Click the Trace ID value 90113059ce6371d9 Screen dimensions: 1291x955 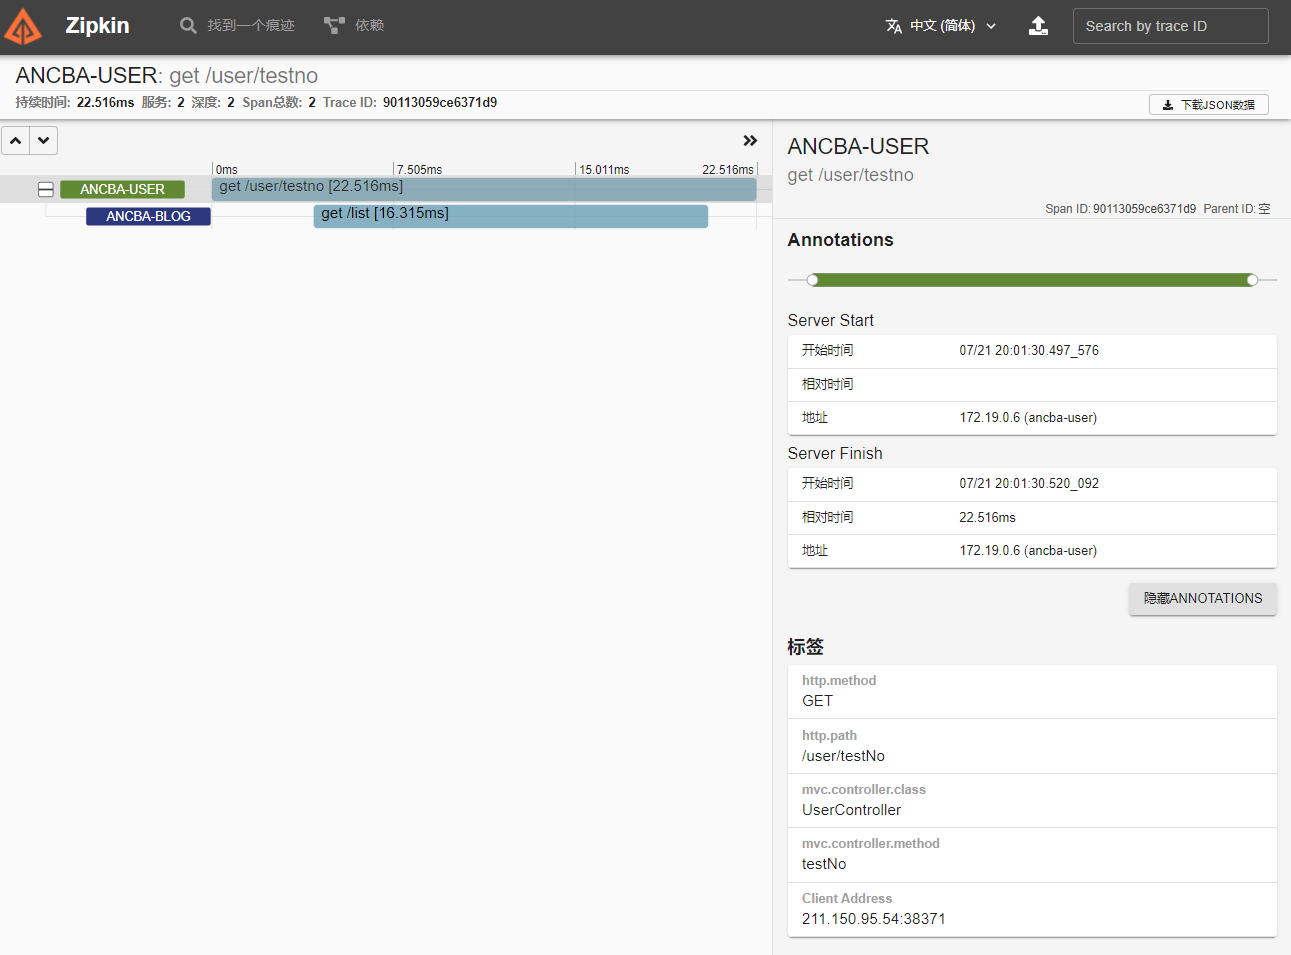pos(440,102)
